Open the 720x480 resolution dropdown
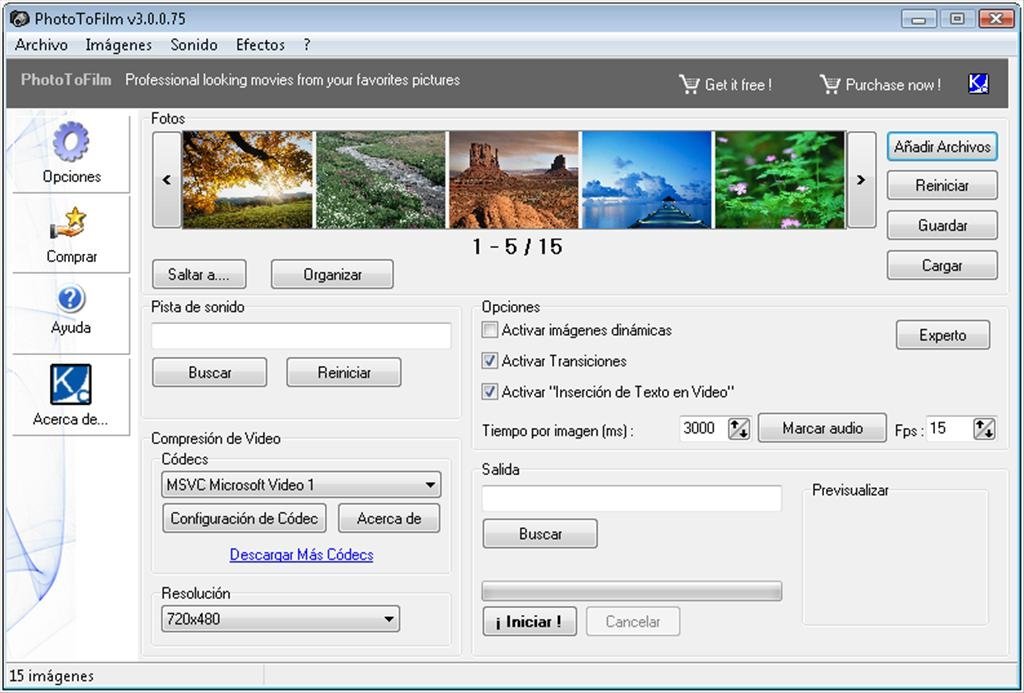The image size is (1024, 693). pos(388,619)
